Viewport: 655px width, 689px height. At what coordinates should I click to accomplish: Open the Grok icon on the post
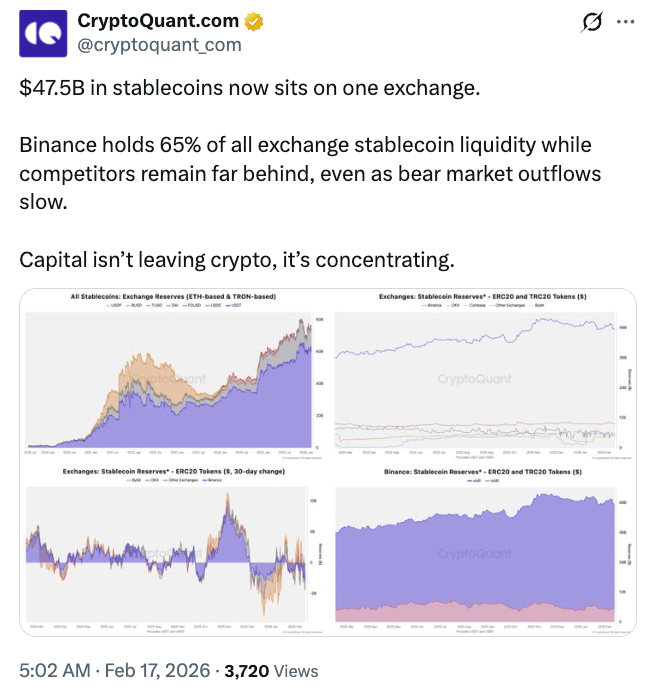point(590,22)
